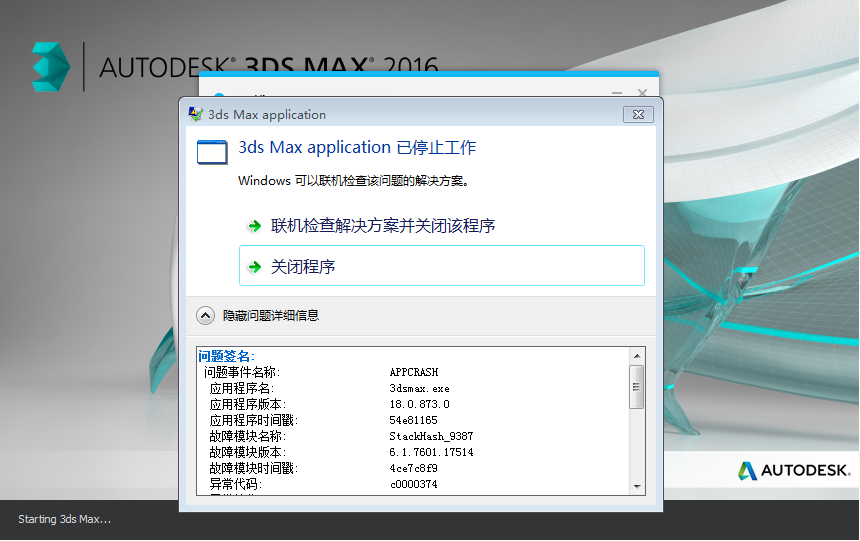This screenshot has height=541, width=860.
Task: Select the c0000374 exception code value
Action: click(414, 484)
